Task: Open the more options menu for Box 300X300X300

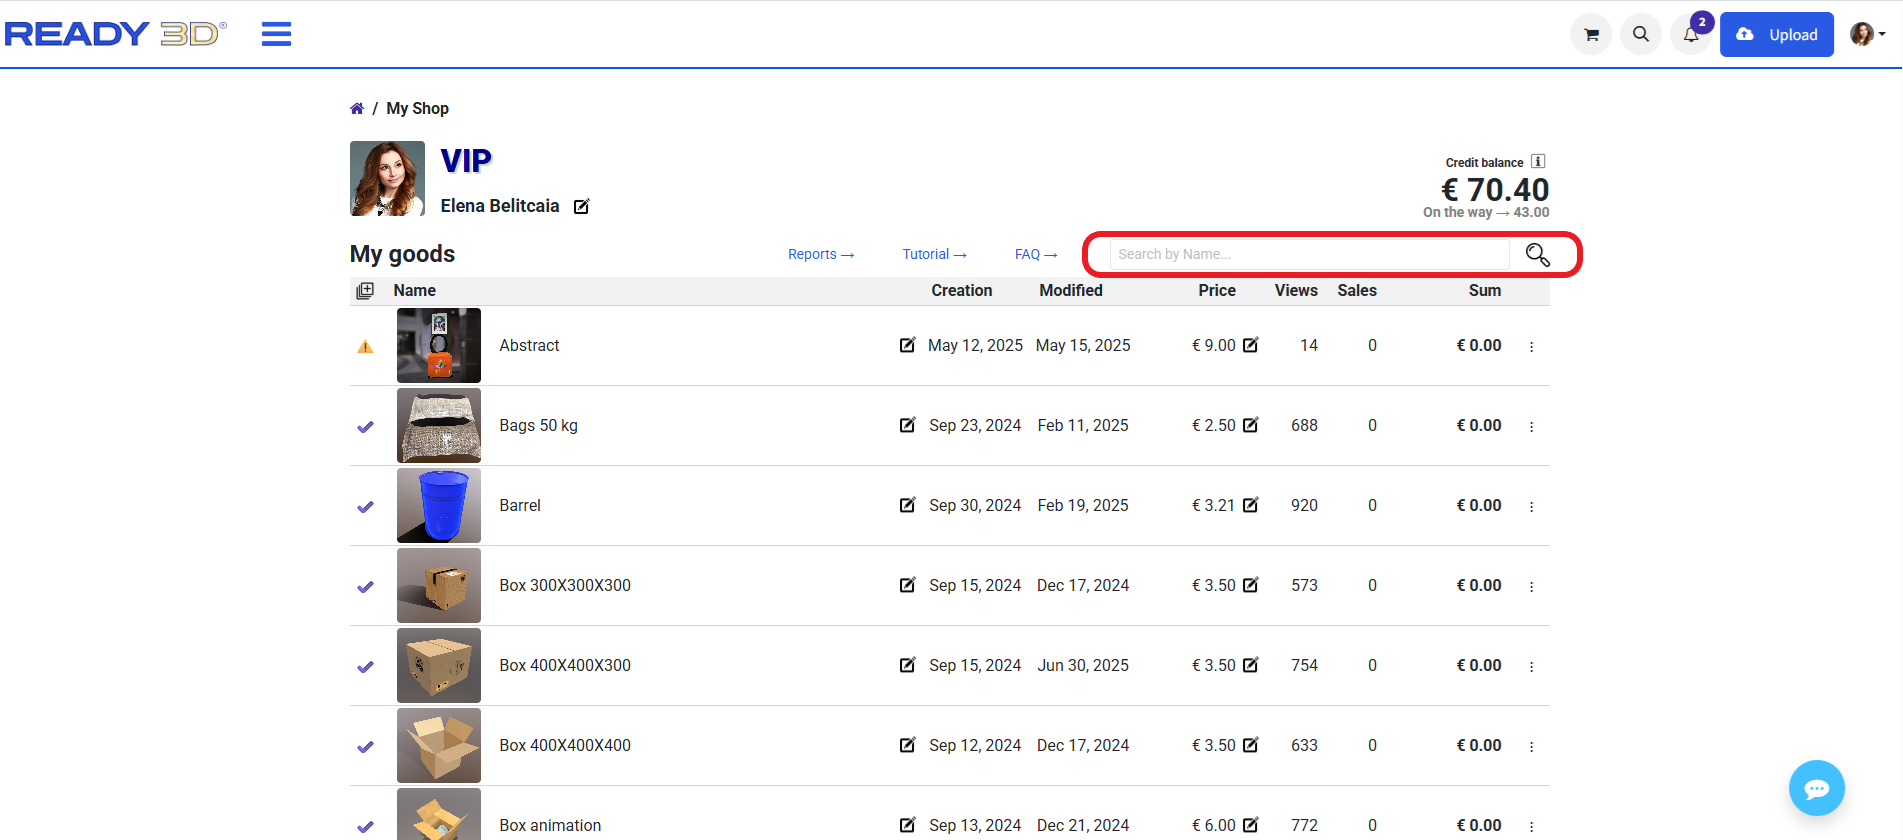Action: click(1531, 586)
